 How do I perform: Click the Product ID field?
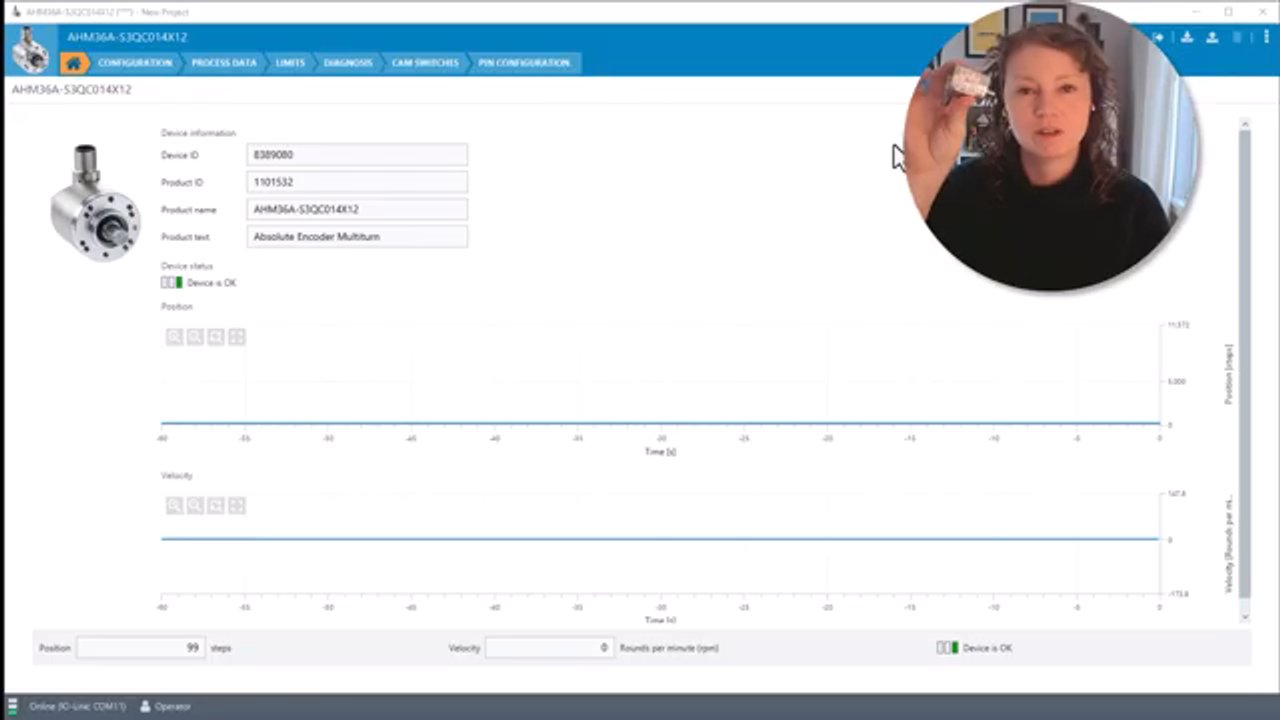pos(357,182)
